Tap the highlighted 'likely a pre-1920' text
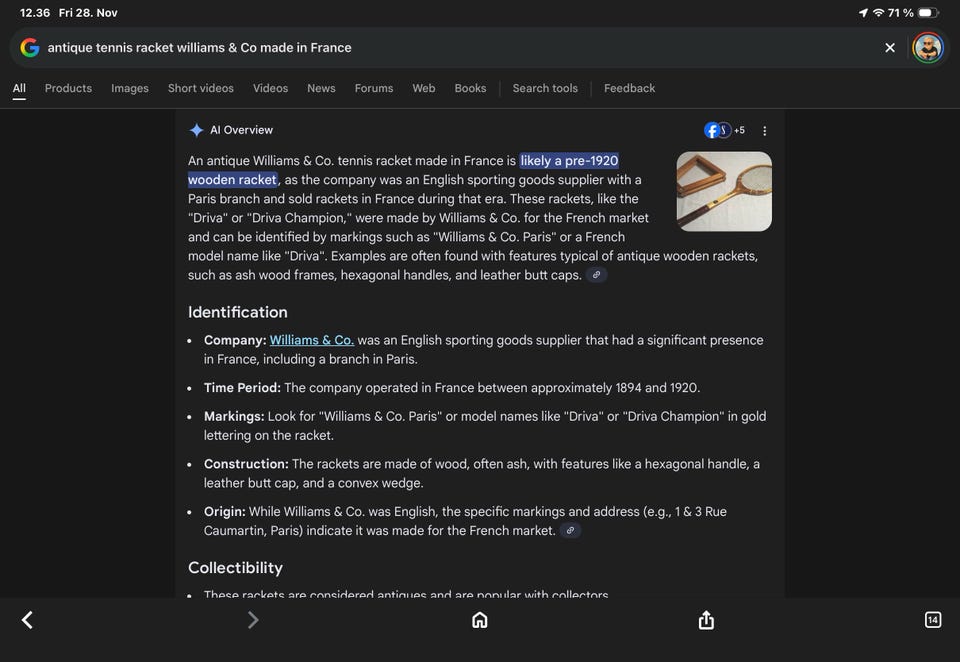This screenshot has width=960, height=662. 569,160
